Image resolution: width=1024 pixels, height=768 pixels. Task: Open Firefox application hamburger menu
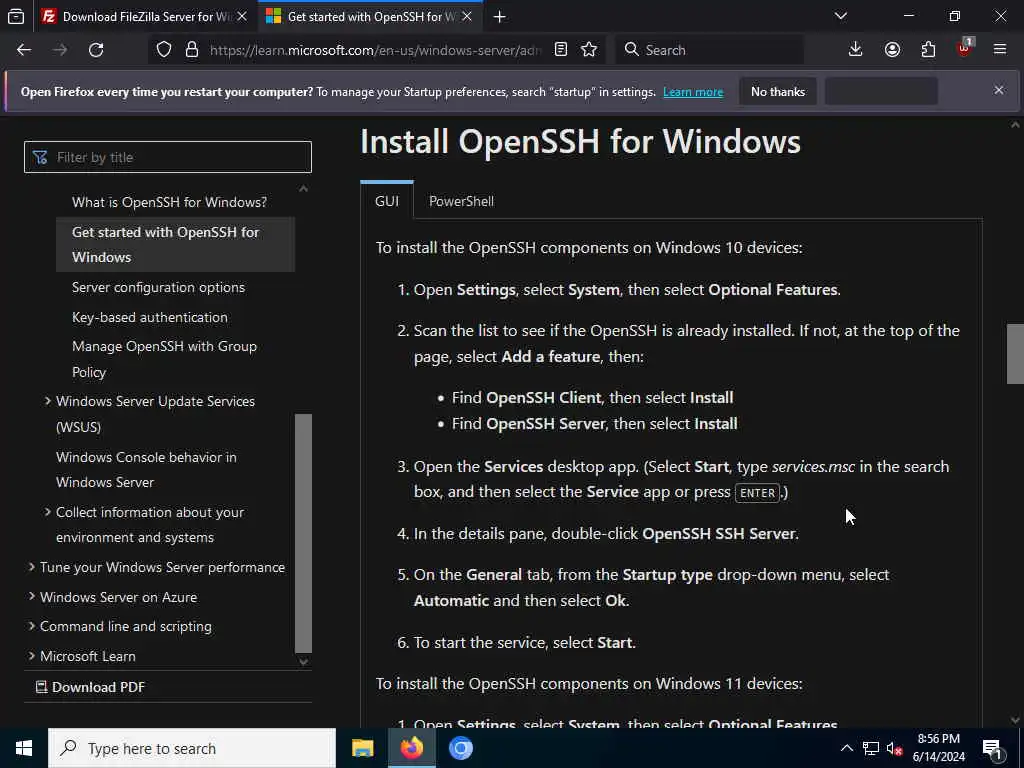[x=1000, y=50]
